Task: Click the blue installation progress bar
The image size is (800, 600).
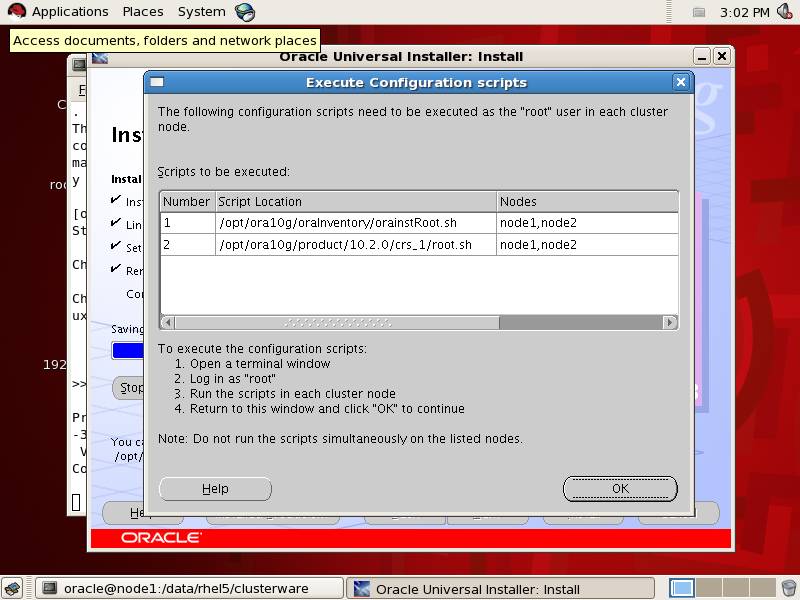Action: pos(128,351)
